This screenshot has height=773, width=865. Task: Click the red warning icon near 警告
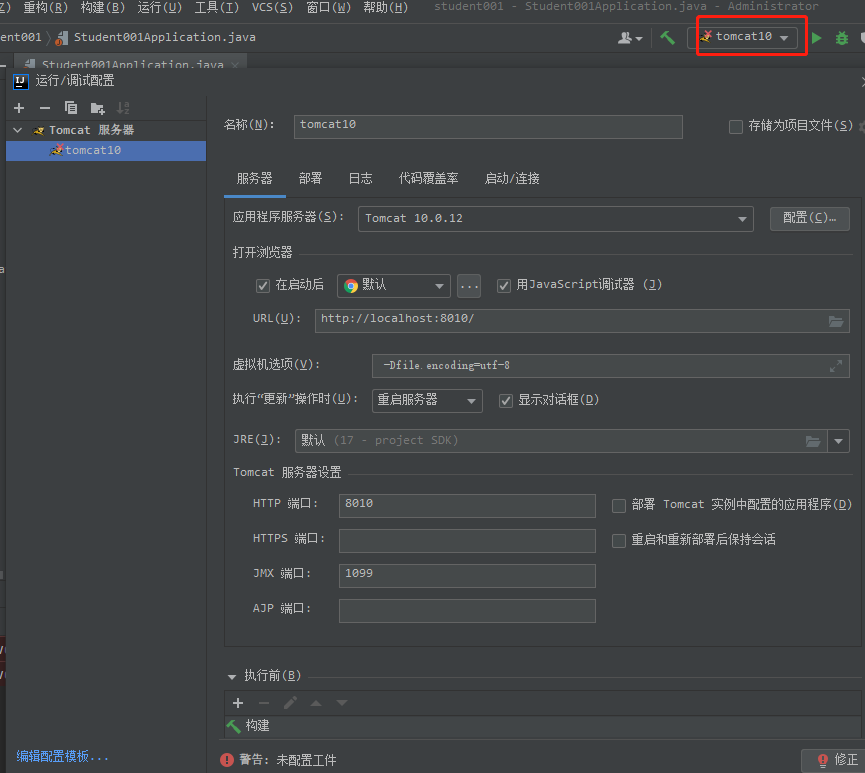click(x=227, y=760)
